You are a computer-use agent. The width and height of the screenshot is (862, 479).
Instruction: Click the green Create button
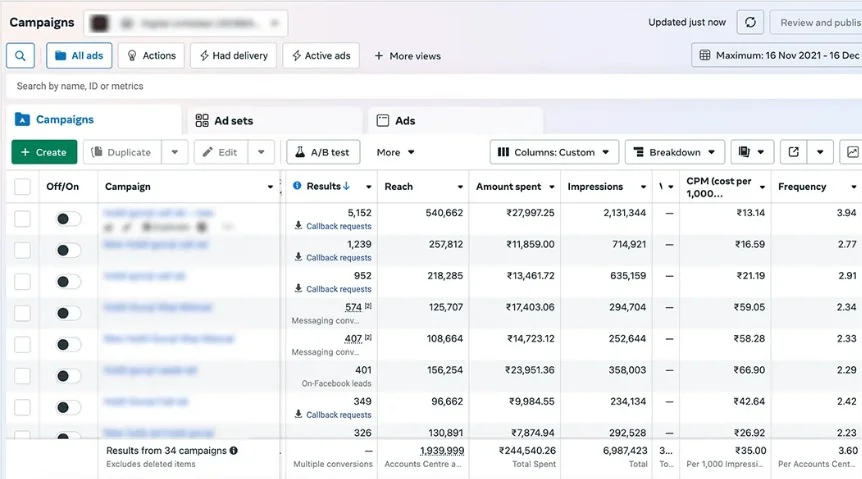pos(44,152)
